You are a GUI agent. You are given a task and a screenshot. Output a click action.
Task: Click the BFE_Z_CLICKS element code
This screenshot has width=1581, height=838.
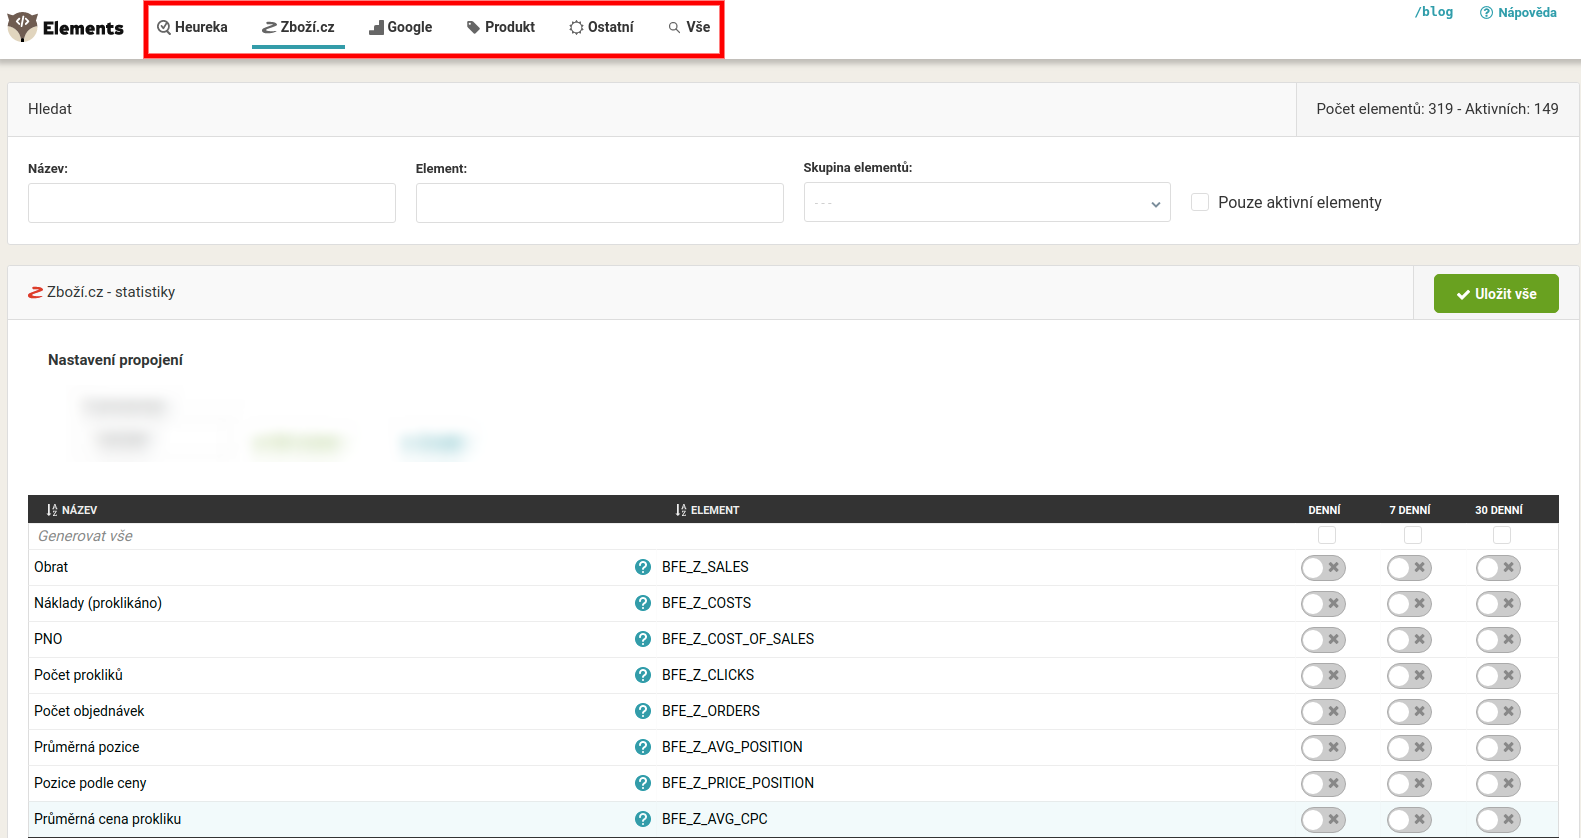click(708, 675)
